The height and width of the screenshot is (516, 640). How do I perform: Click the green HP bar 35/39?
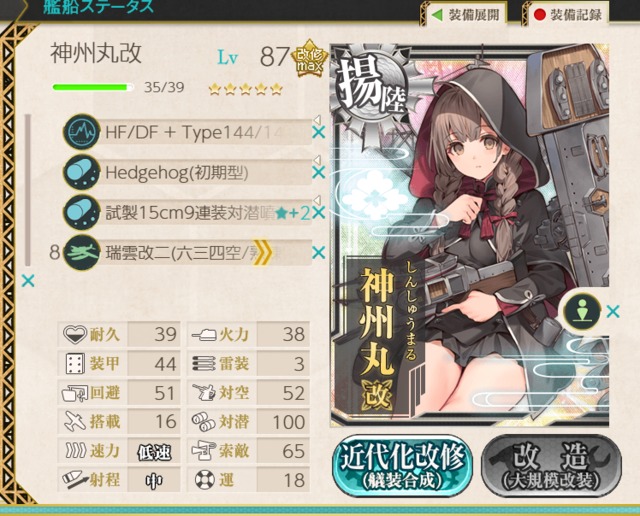point(93,87)
